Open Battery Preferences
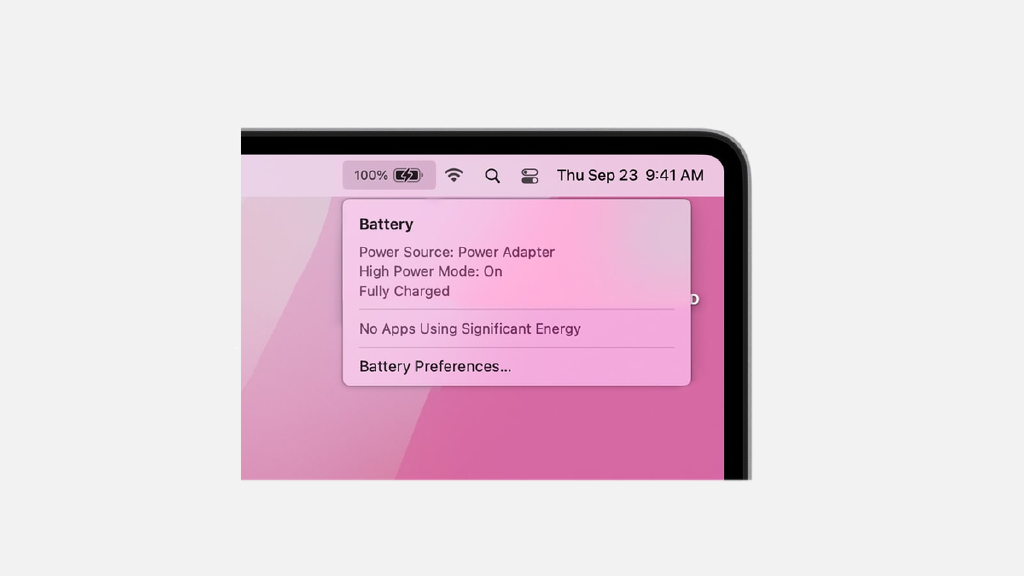The width and height of the screenshot is (1024, 576). 435,366
